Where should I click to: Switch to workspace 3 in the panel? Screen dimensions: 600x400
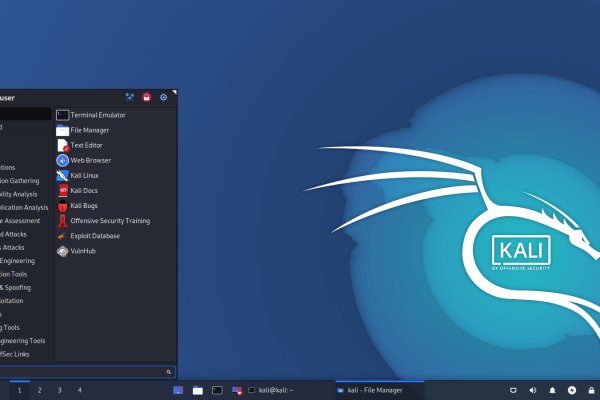(x=59, y=389)
